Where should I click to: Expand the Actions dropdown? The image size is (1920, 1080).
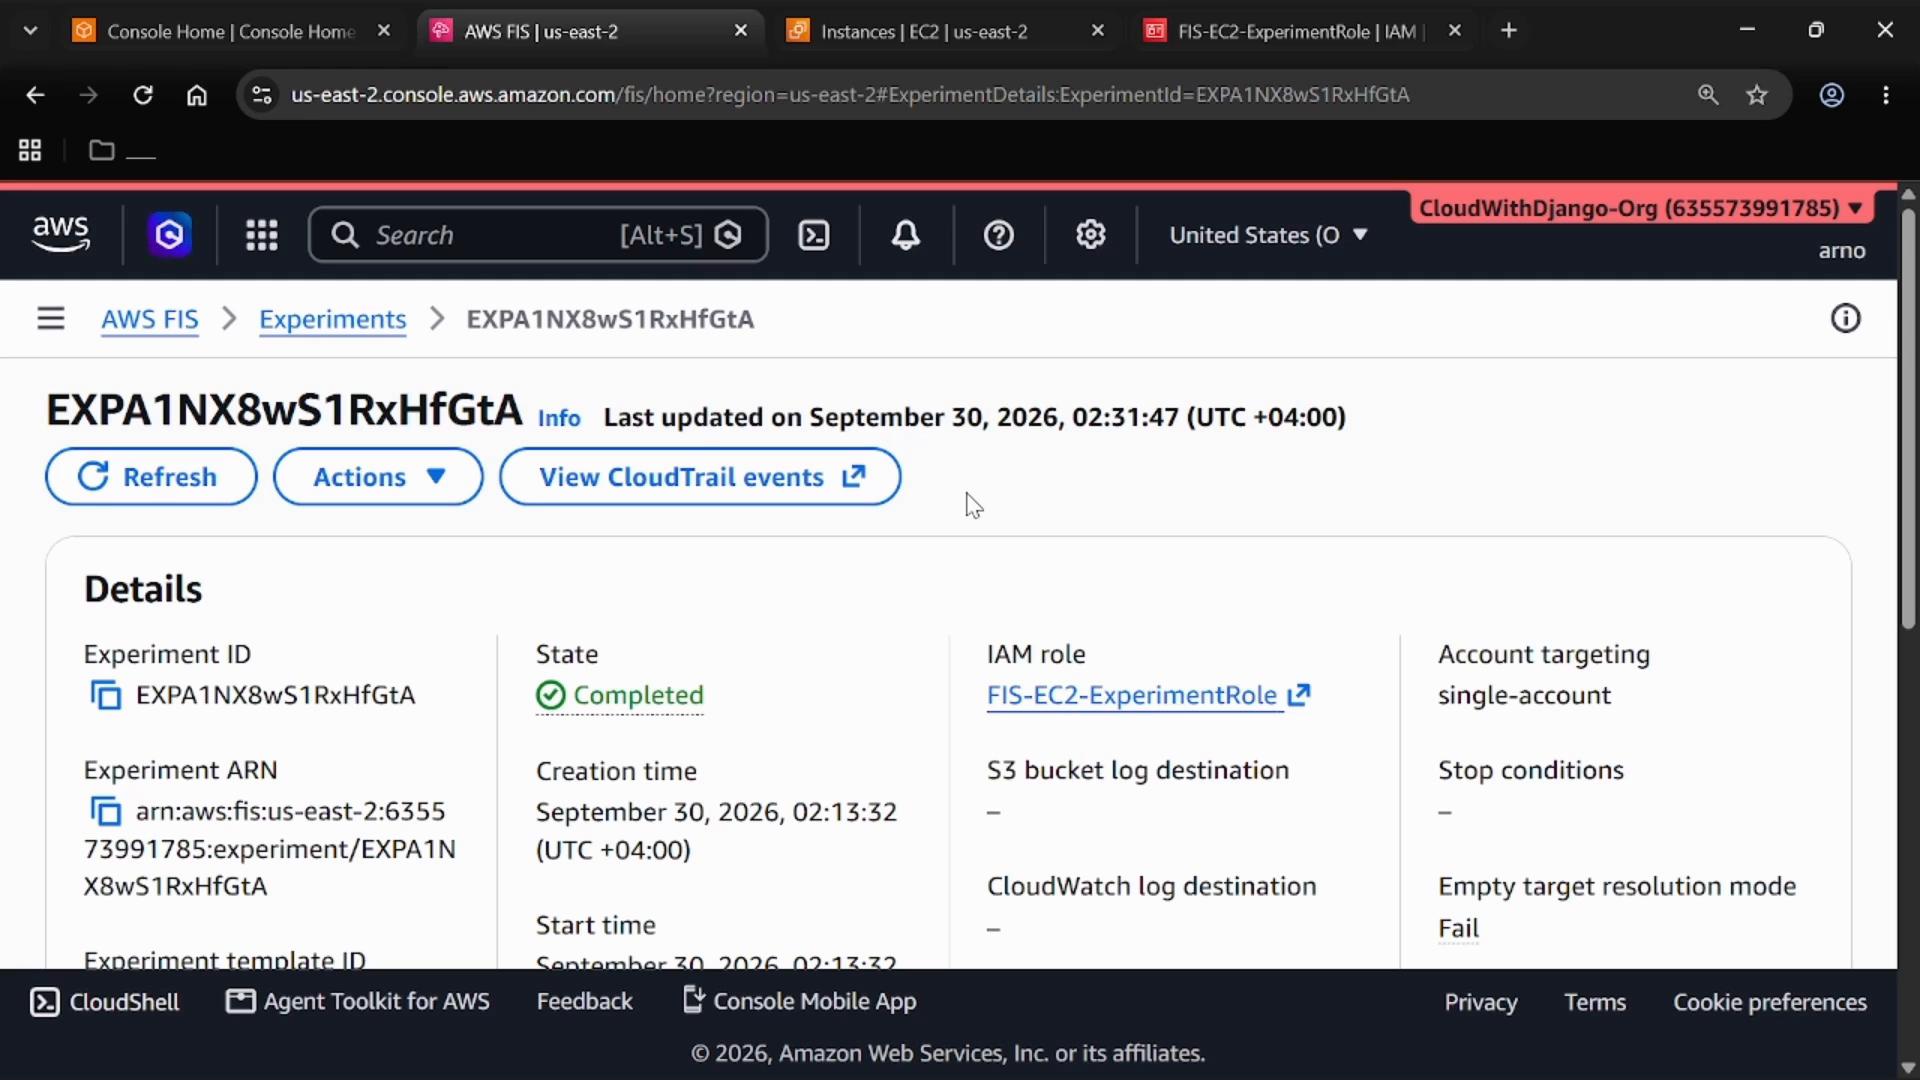pos(378,477)
